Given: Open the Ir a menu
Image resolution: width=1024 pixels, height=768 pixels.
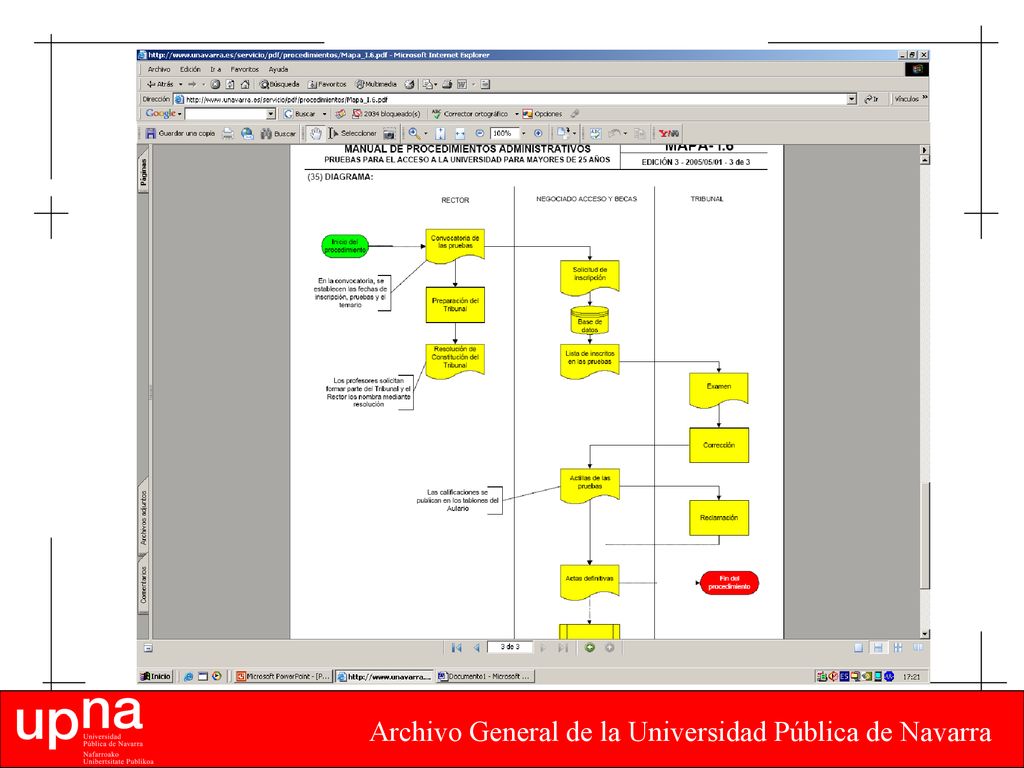Looking at the screenshot, I should pos(216,69).
